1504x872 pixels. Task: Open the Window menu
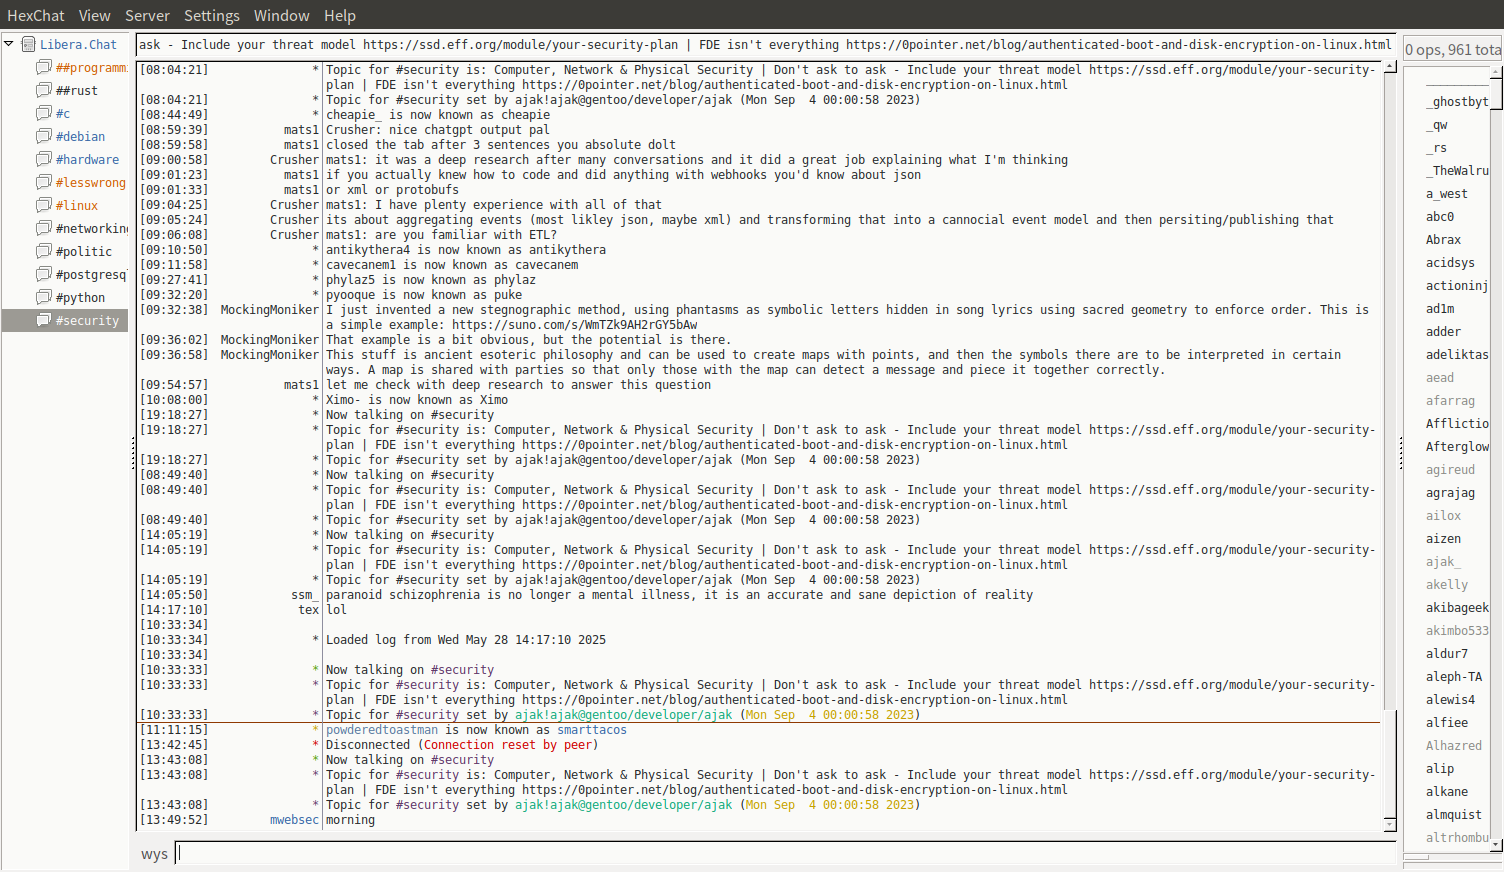[282, 16]
